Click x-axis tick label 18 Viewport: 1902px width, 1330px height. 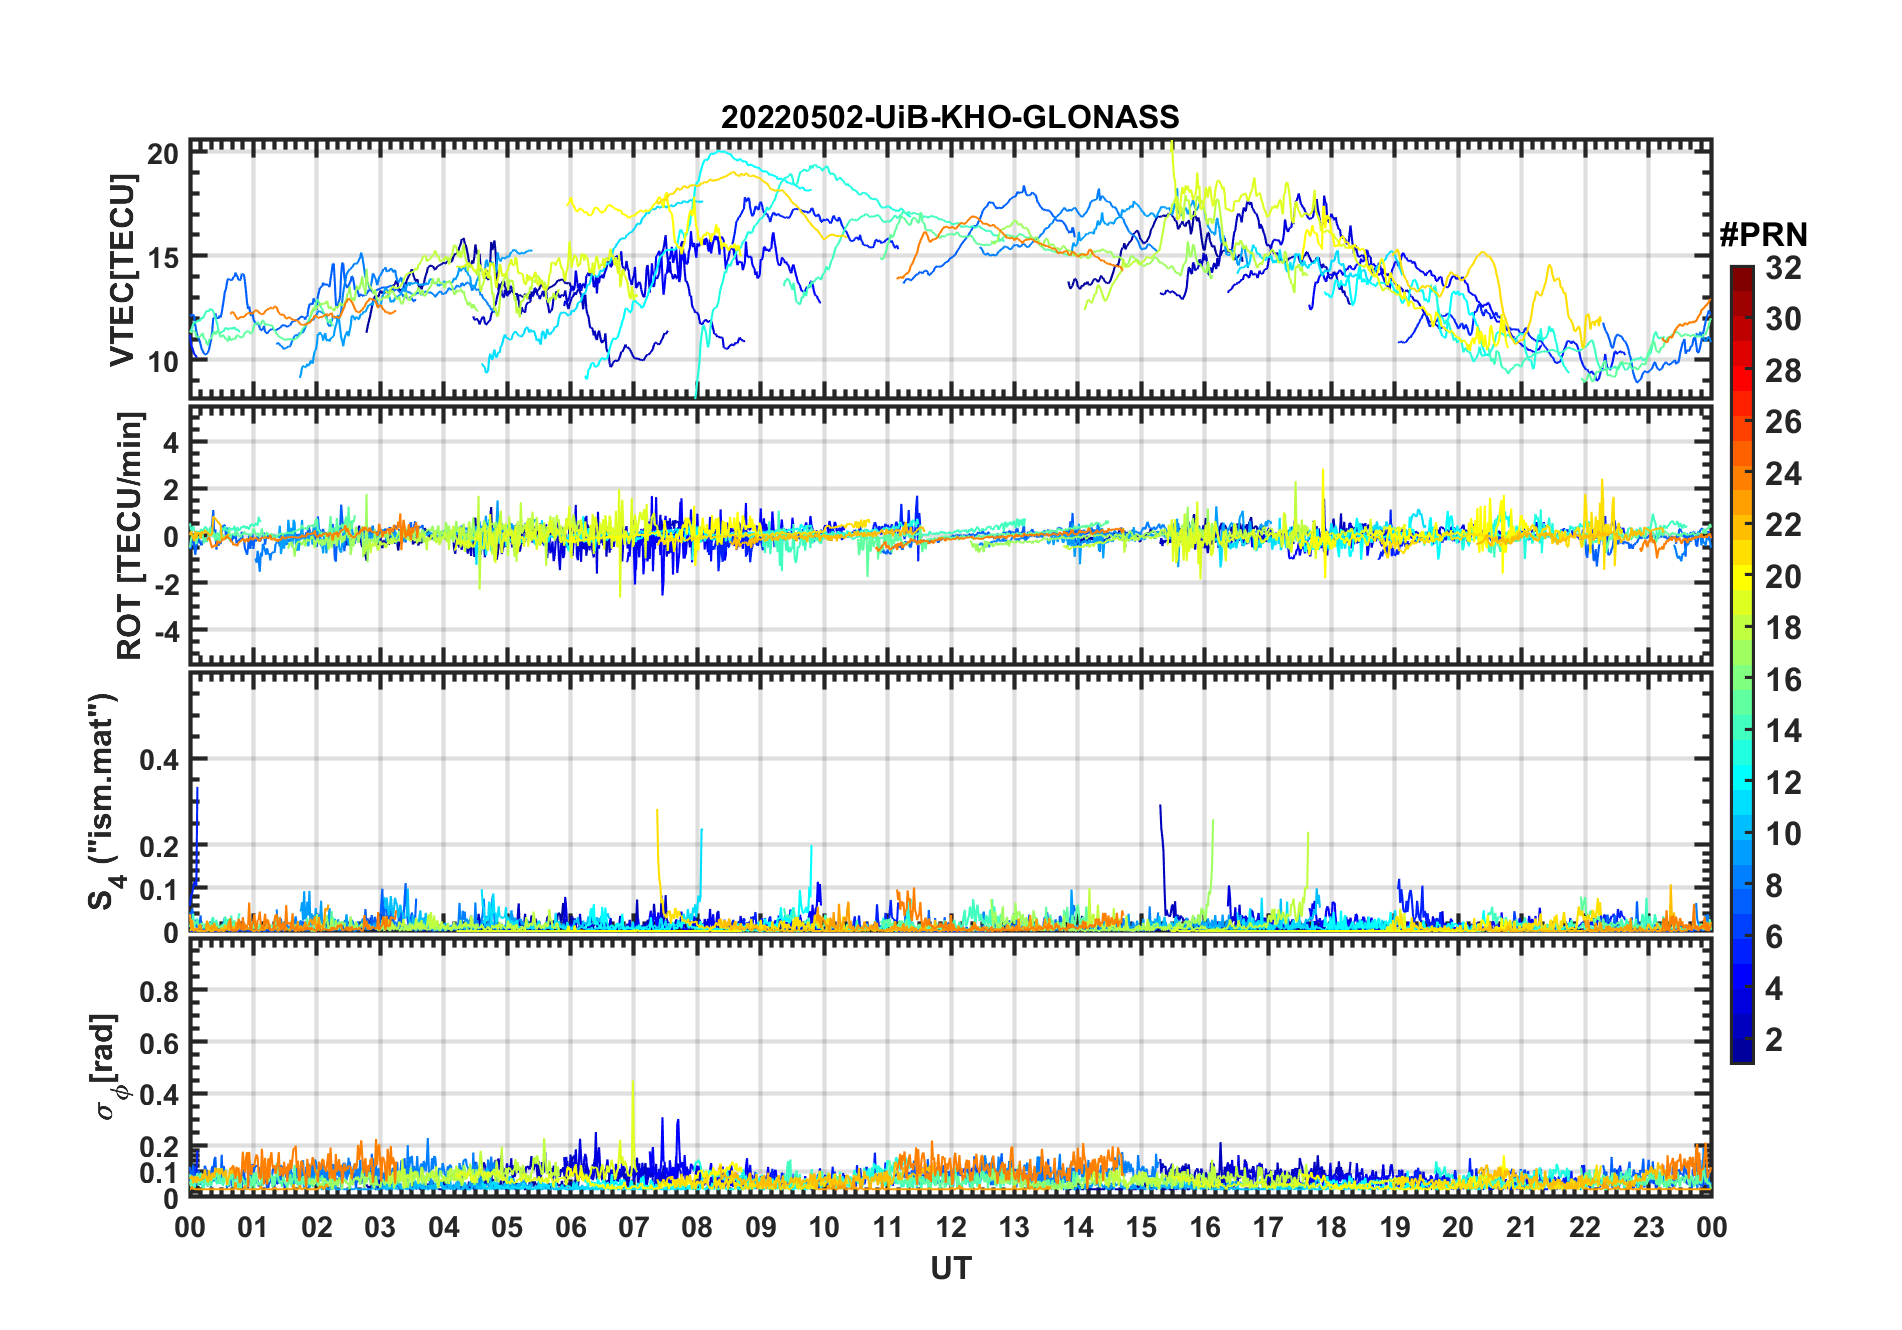(x=1331, y=1227)
